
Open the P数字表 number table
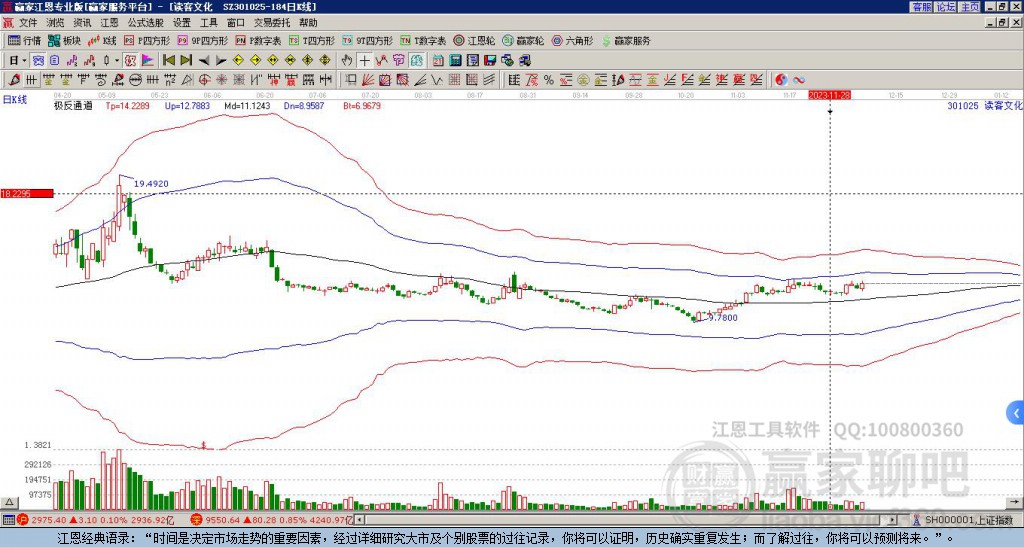coord(258,40)
